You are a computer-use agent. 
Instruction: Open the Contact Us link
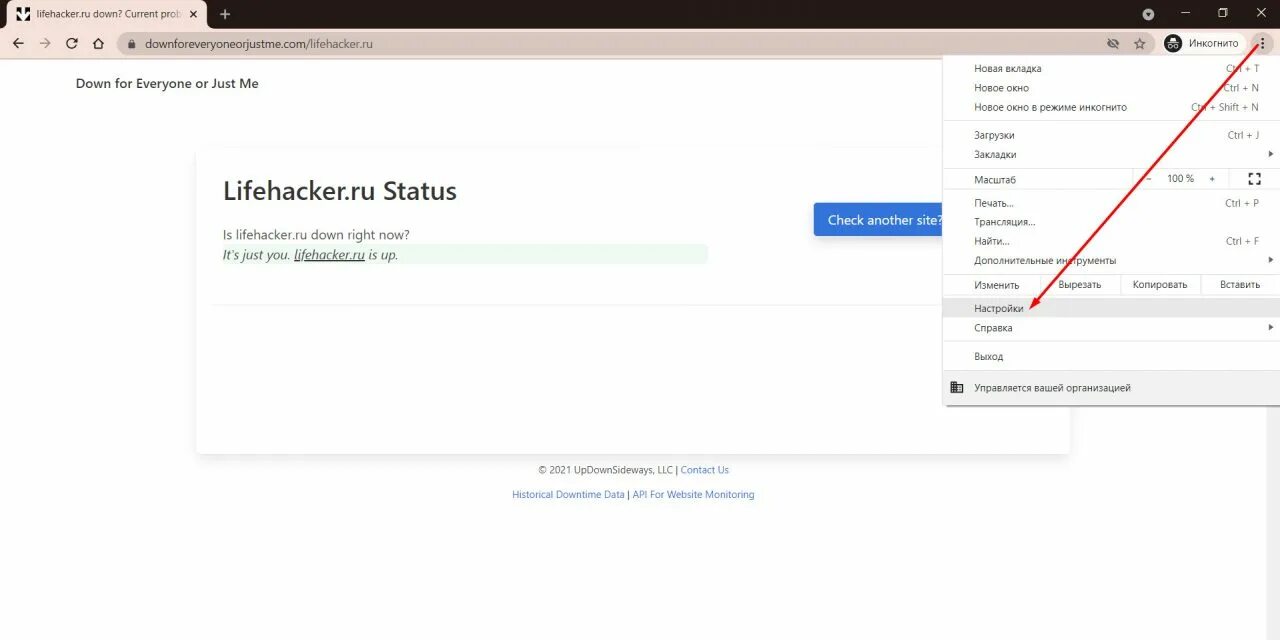point(705,470)
